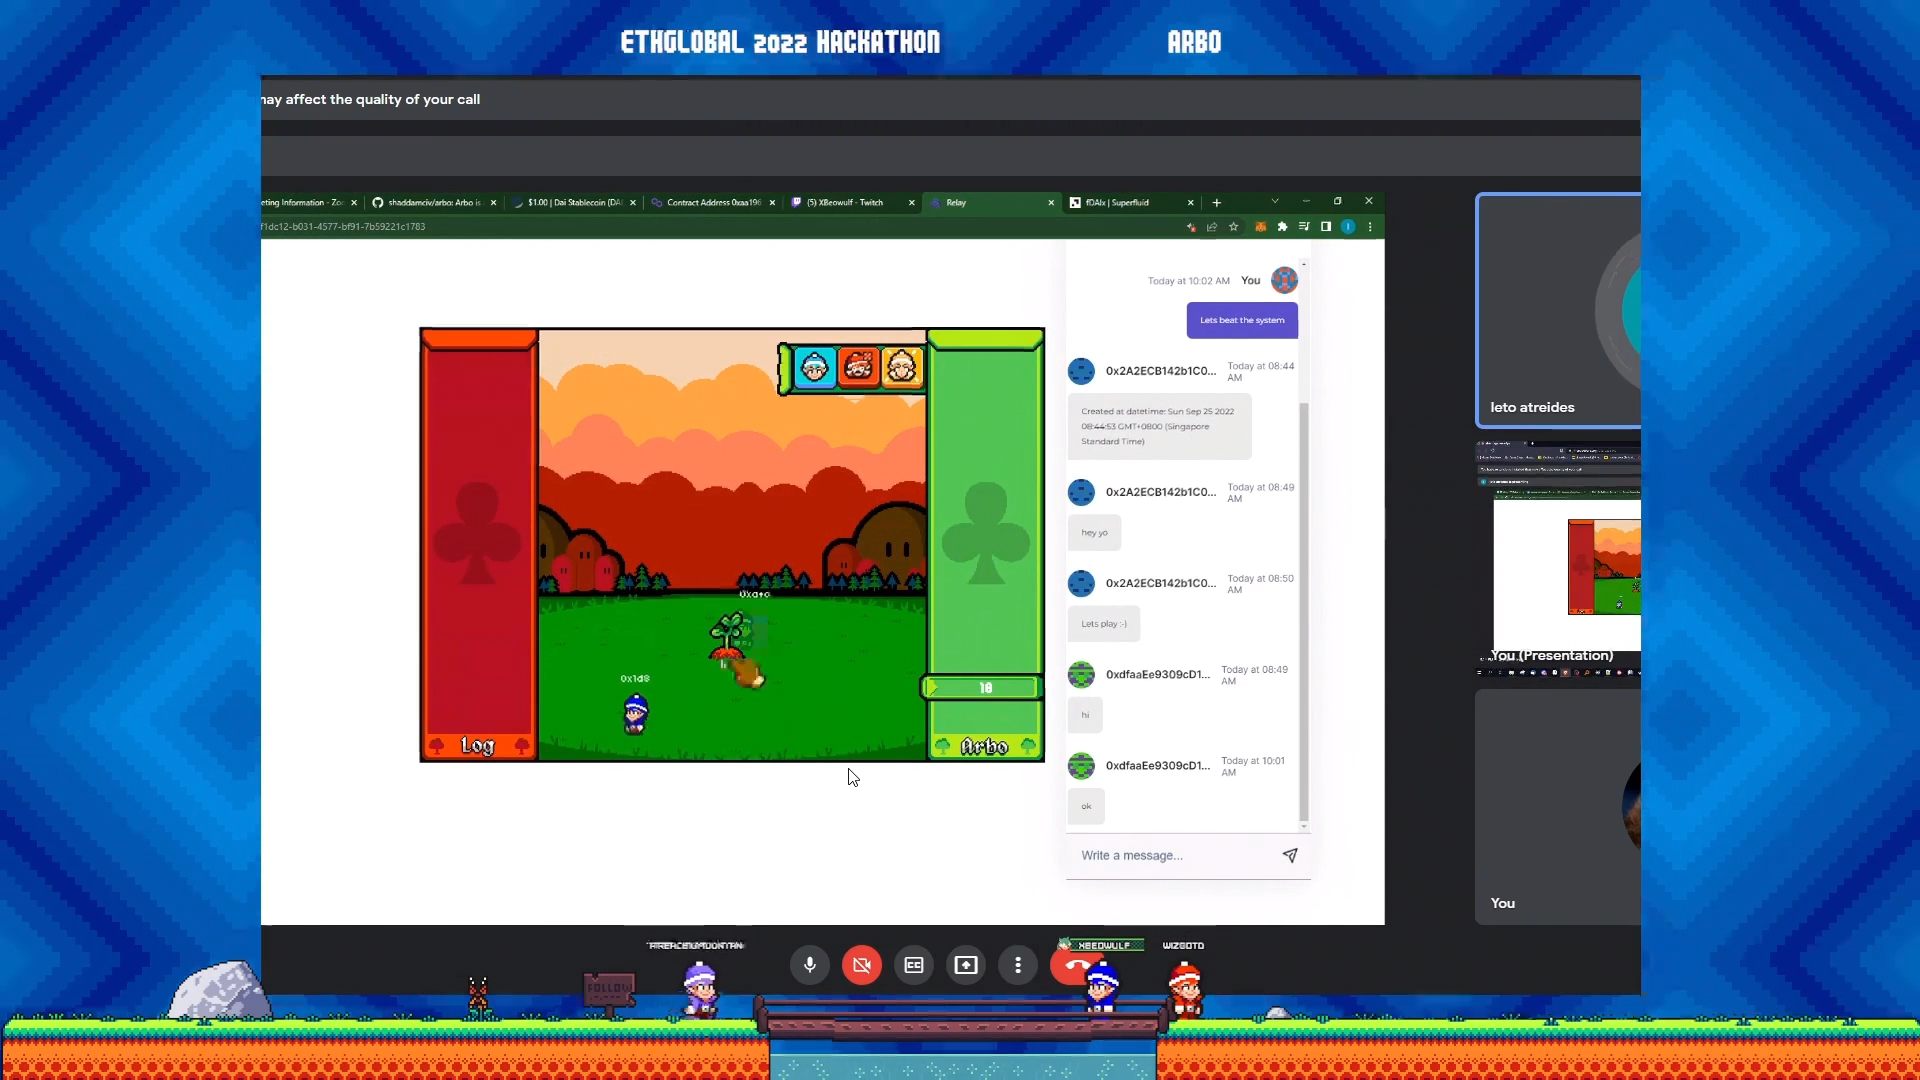Select the You participant tile
Image resolution: width=1920 pixels, height=1080 pixels.
(x=1558, y=806)
